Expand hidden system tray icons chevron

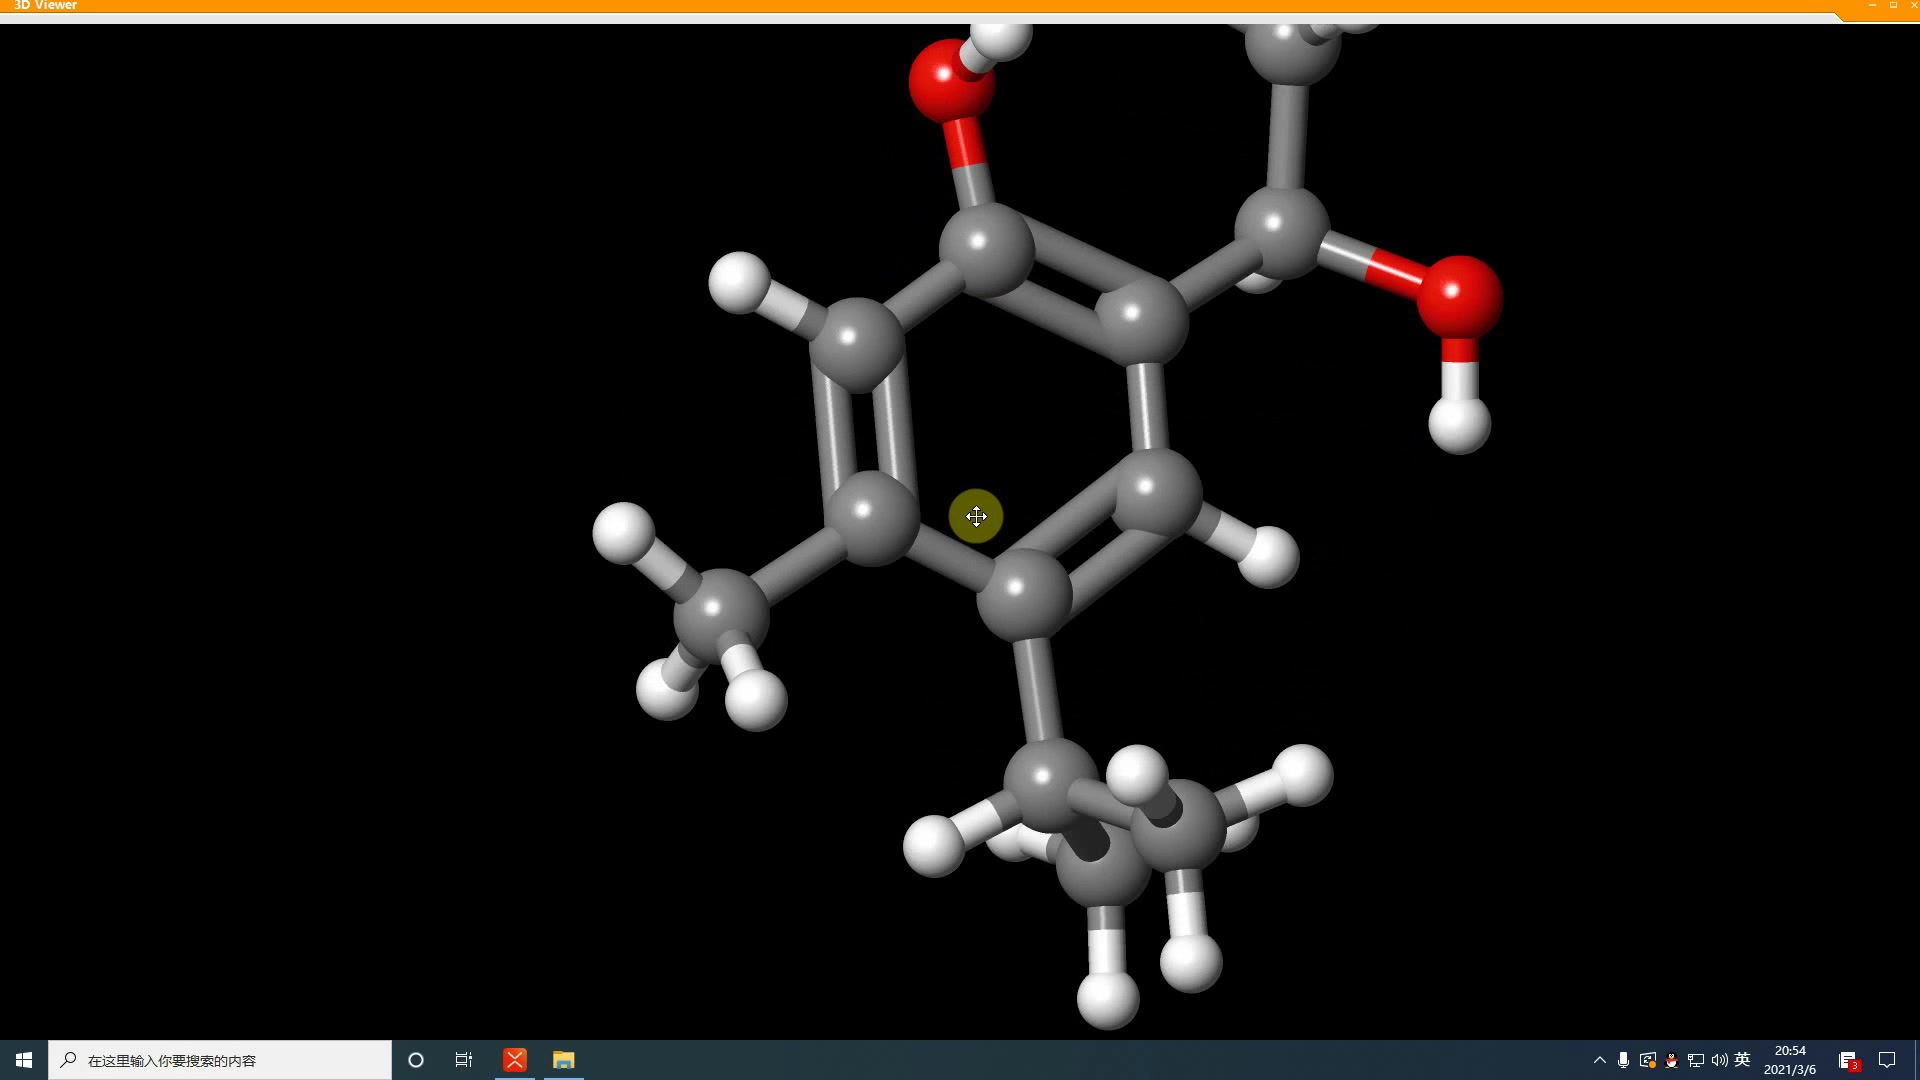click(x=1599, y=1060)
